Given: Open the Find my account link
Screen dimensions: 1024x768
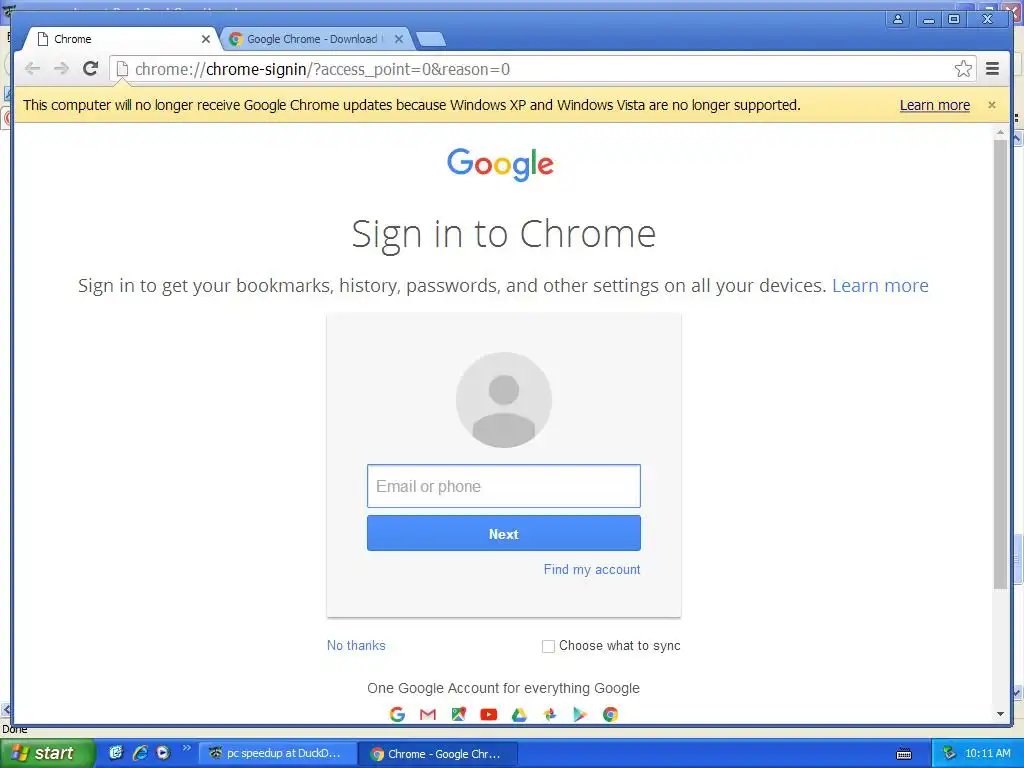Looking at the screenshot, I should click(592, 569).
